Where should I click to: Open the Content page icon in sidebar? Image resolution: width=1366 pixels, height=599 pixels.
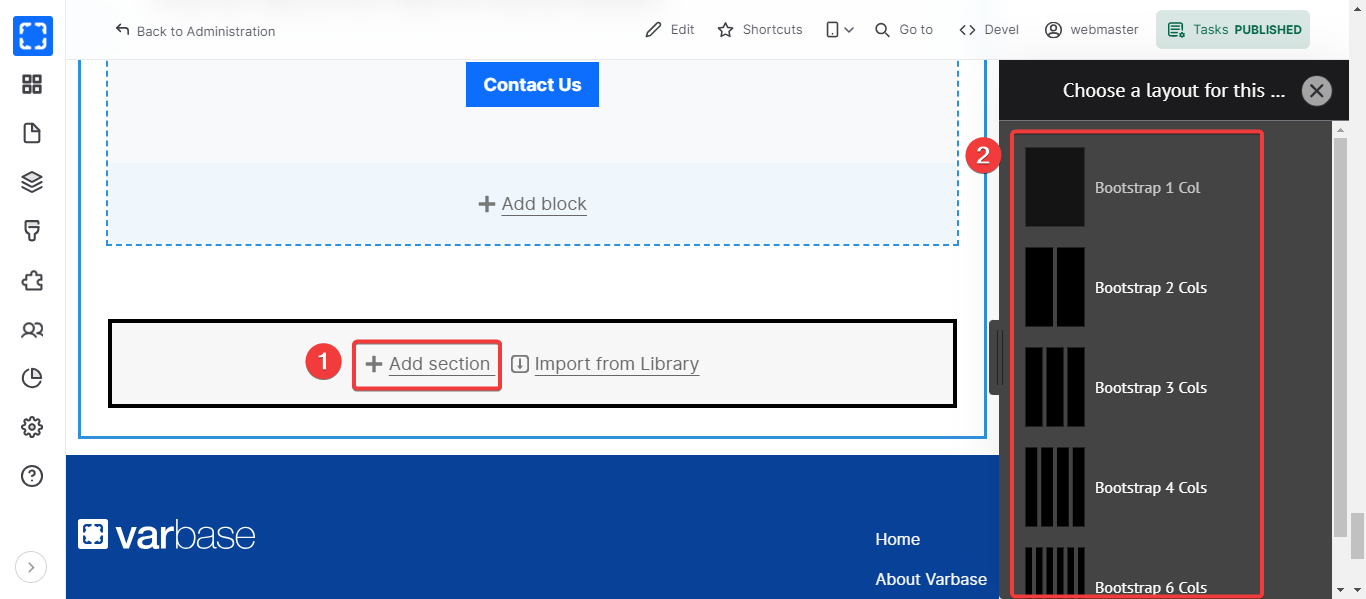click(x=32, y=133)
